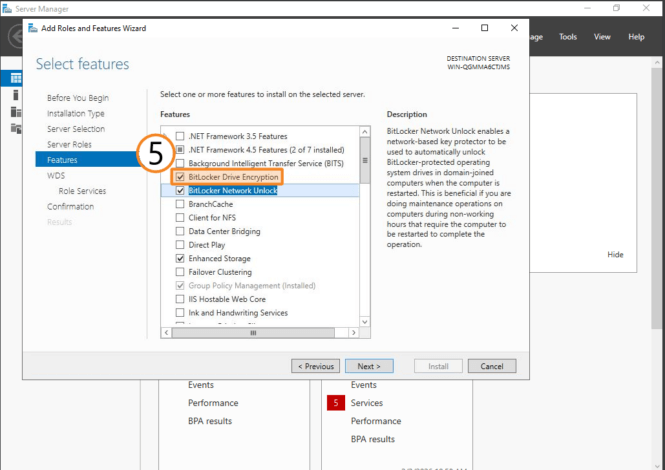Open the Server Roles step
Viewport: 665px width, 470px height.
point(69,145)
